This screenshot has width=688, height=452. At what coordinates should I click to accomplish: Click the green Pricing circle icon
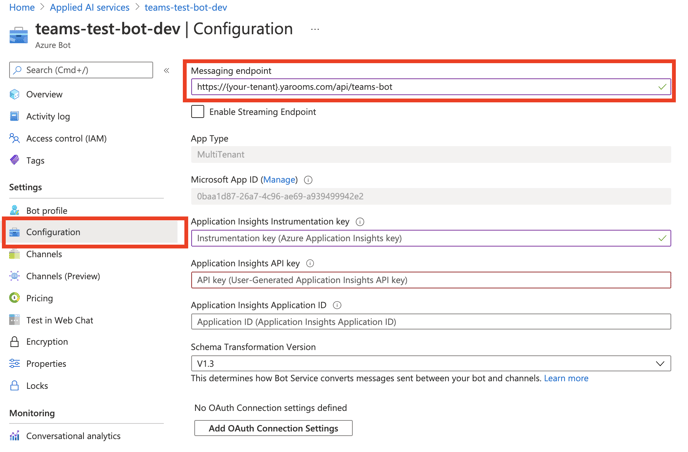14,298
